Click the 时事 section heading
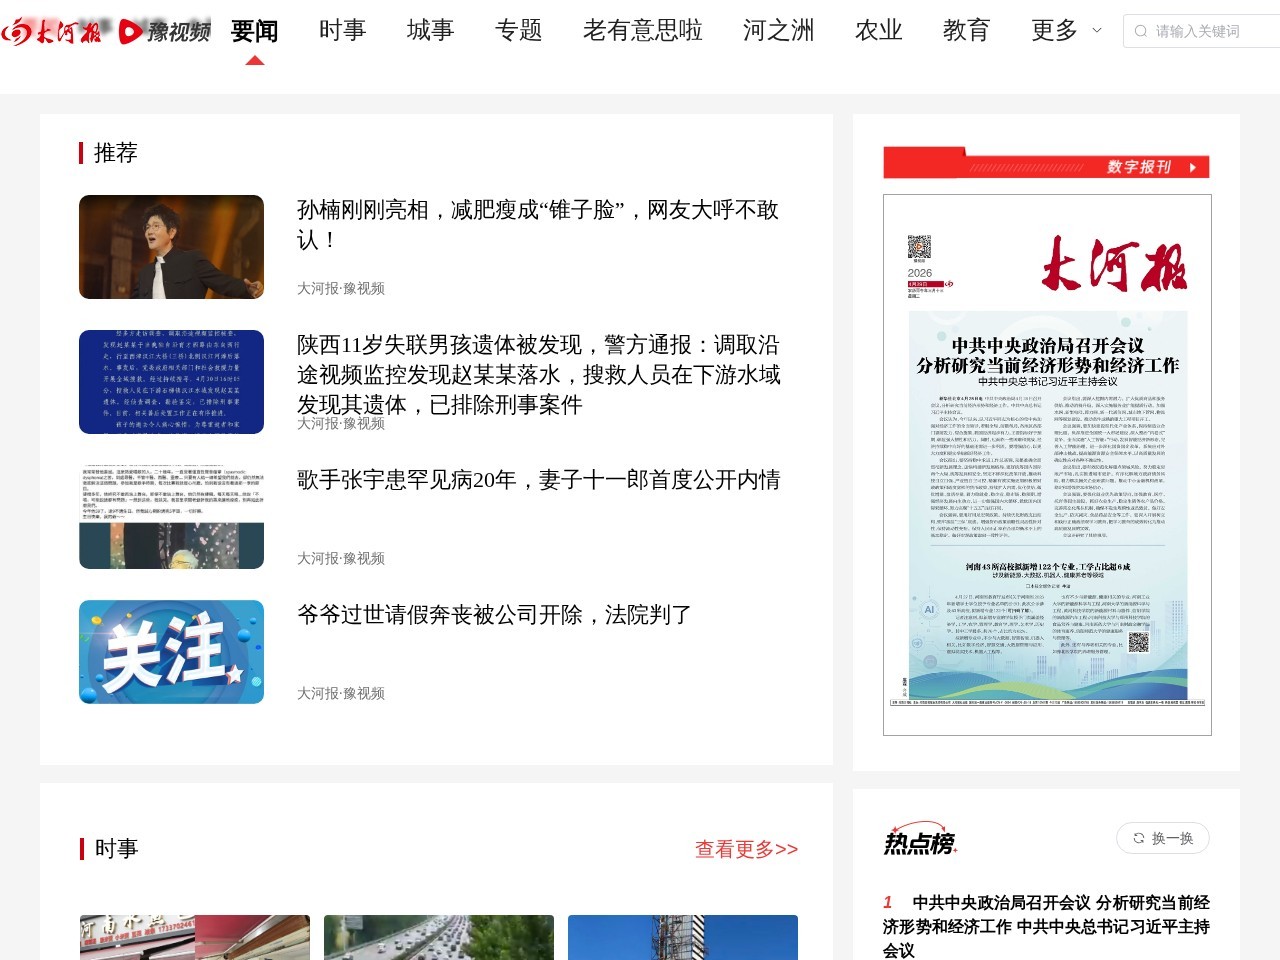 [116, 849]
